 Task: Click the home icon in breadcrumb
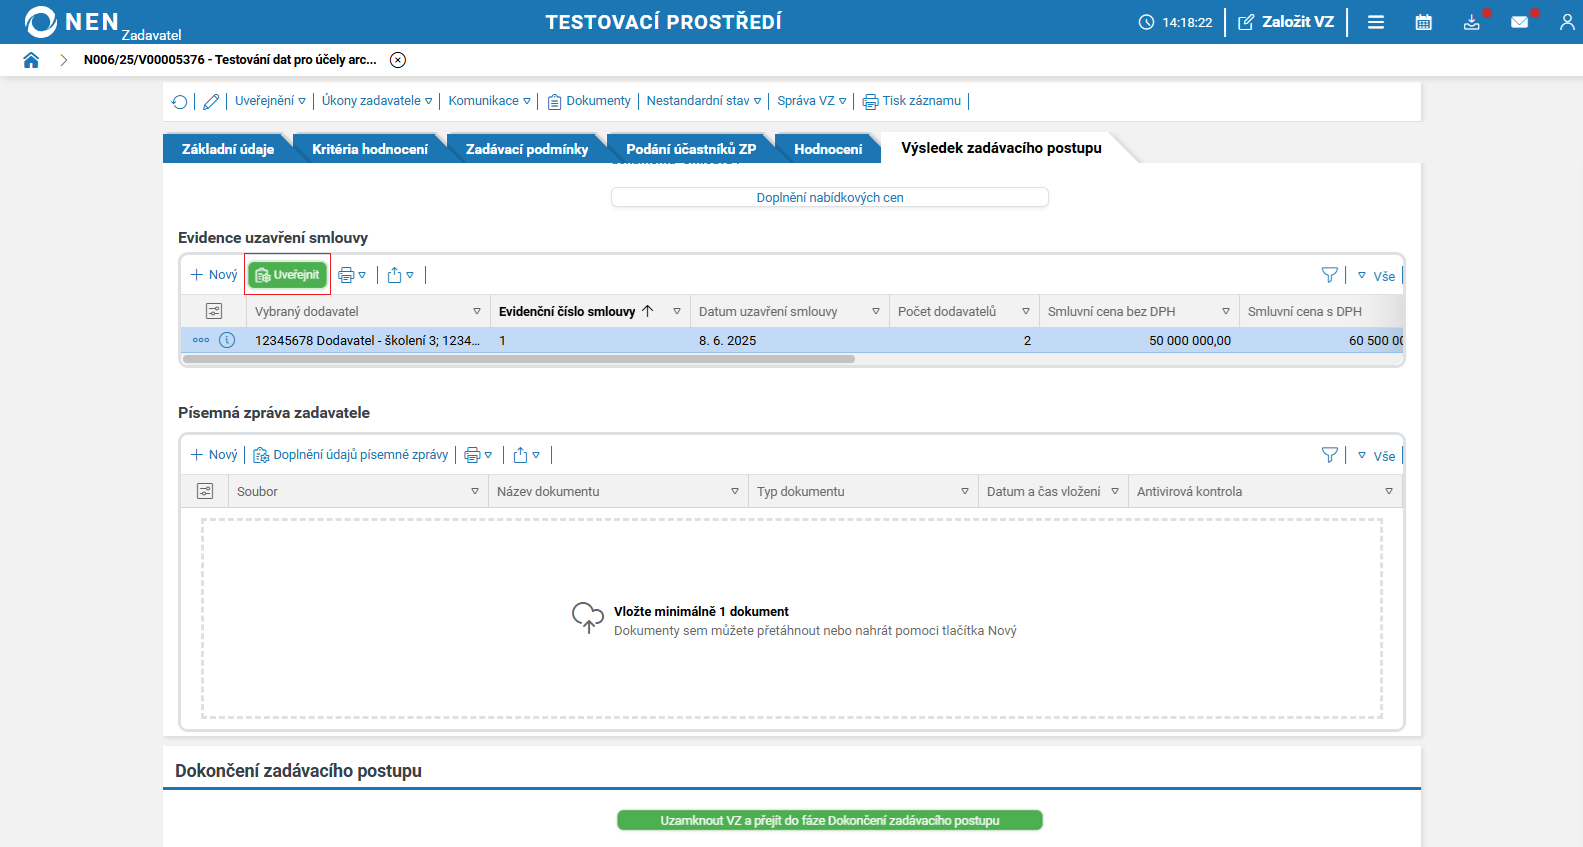pyautogui.click(x=31, y=60)
